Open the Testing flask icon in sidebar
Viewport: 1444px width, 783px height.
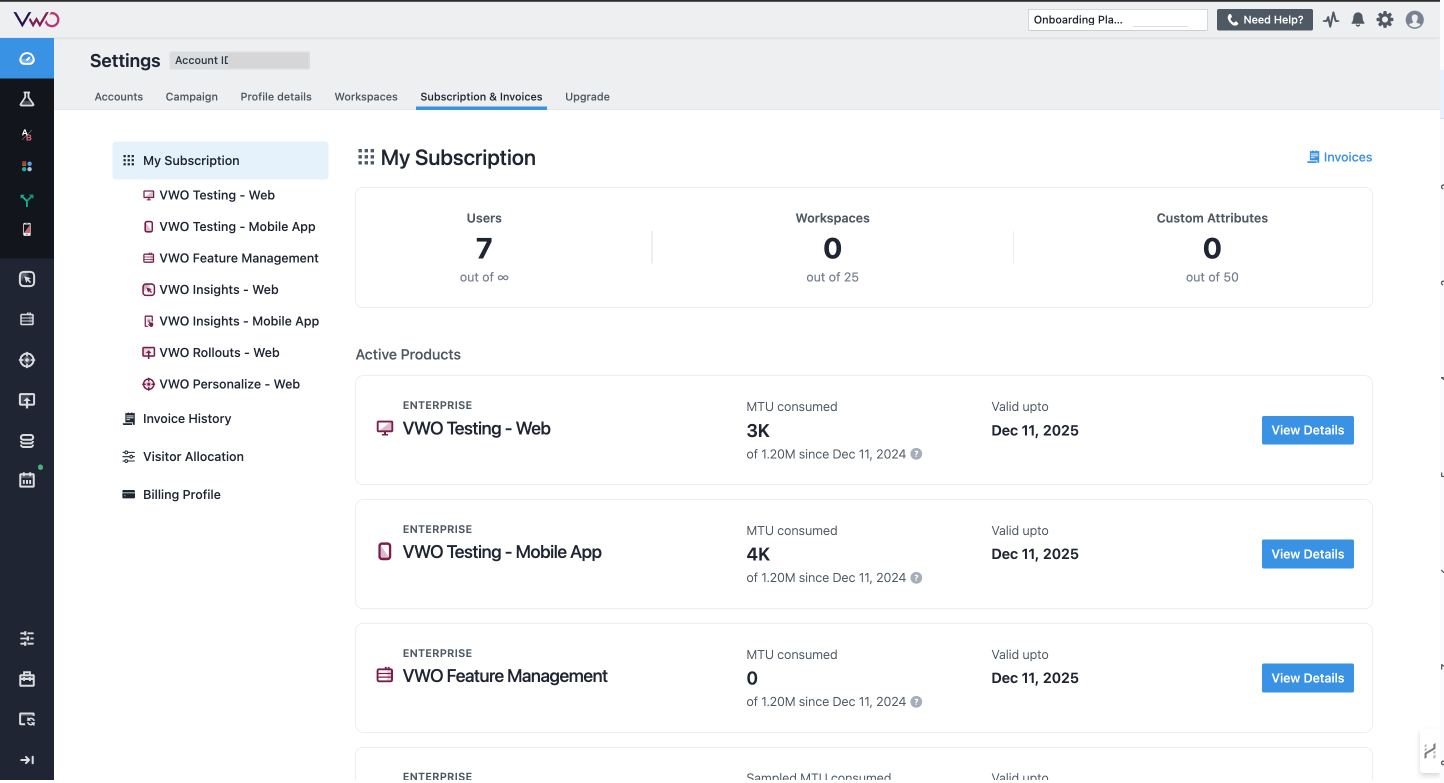[27, 98]
